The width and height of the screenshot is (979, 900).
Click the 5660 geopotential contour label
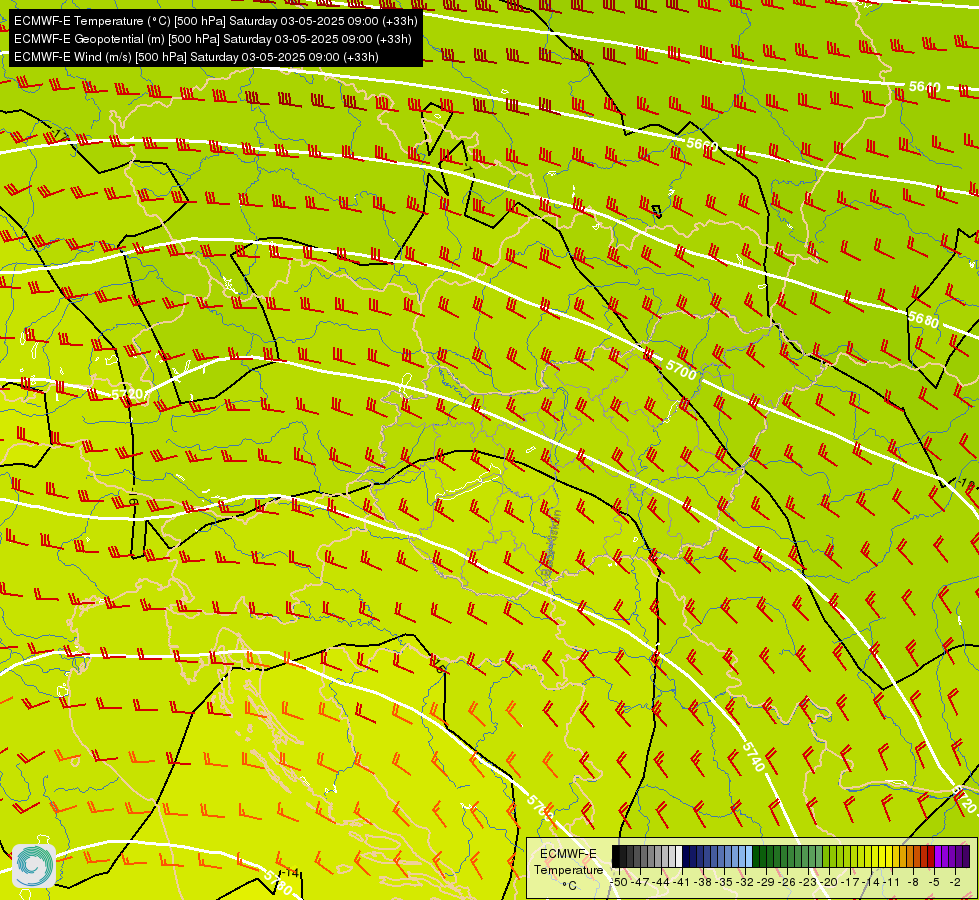coord(702,145)
